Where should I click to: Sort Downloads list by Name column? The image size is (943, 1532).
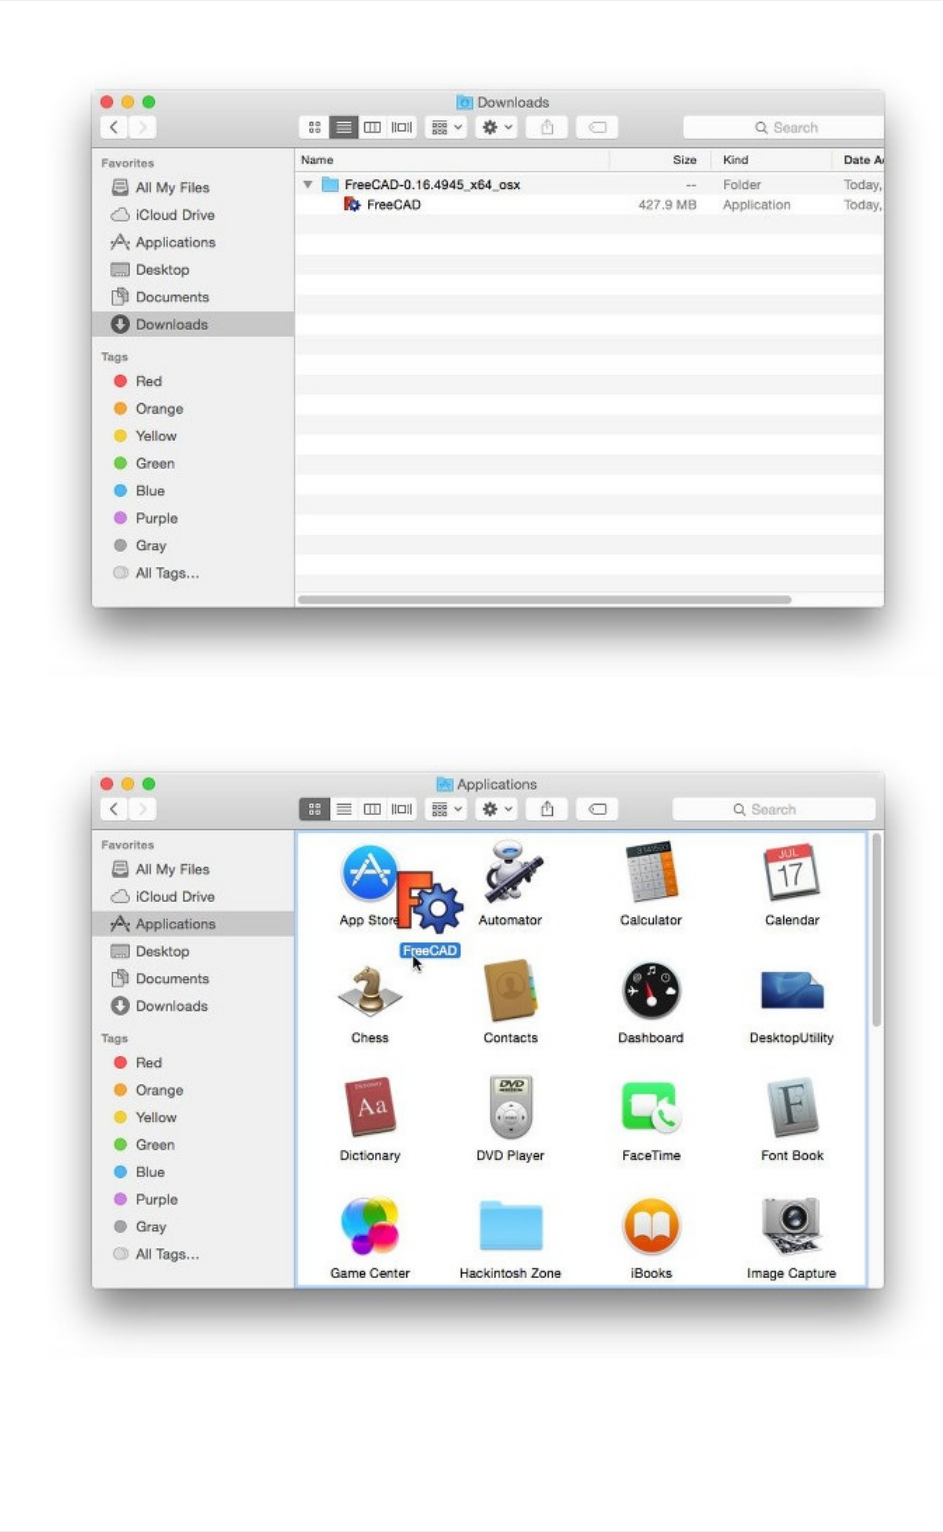pyautogui.click(x=452, y=160)
